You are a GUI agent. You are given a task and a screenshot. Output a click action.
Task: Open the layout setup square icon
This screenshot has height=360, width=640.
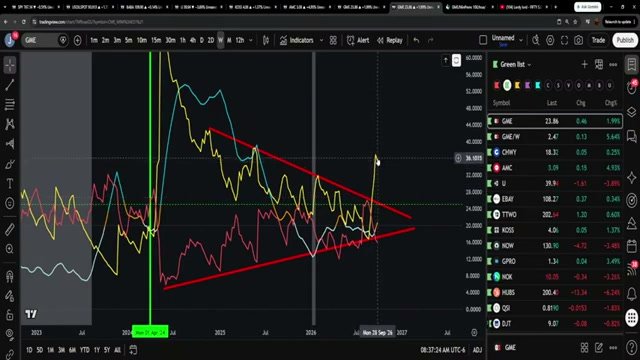pos(483,40)
